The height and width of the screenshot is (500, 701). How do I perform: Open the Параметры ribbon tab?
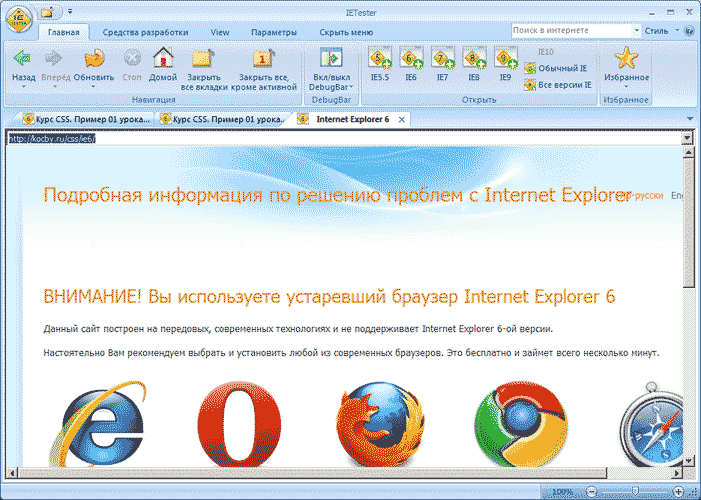[274, 32]
